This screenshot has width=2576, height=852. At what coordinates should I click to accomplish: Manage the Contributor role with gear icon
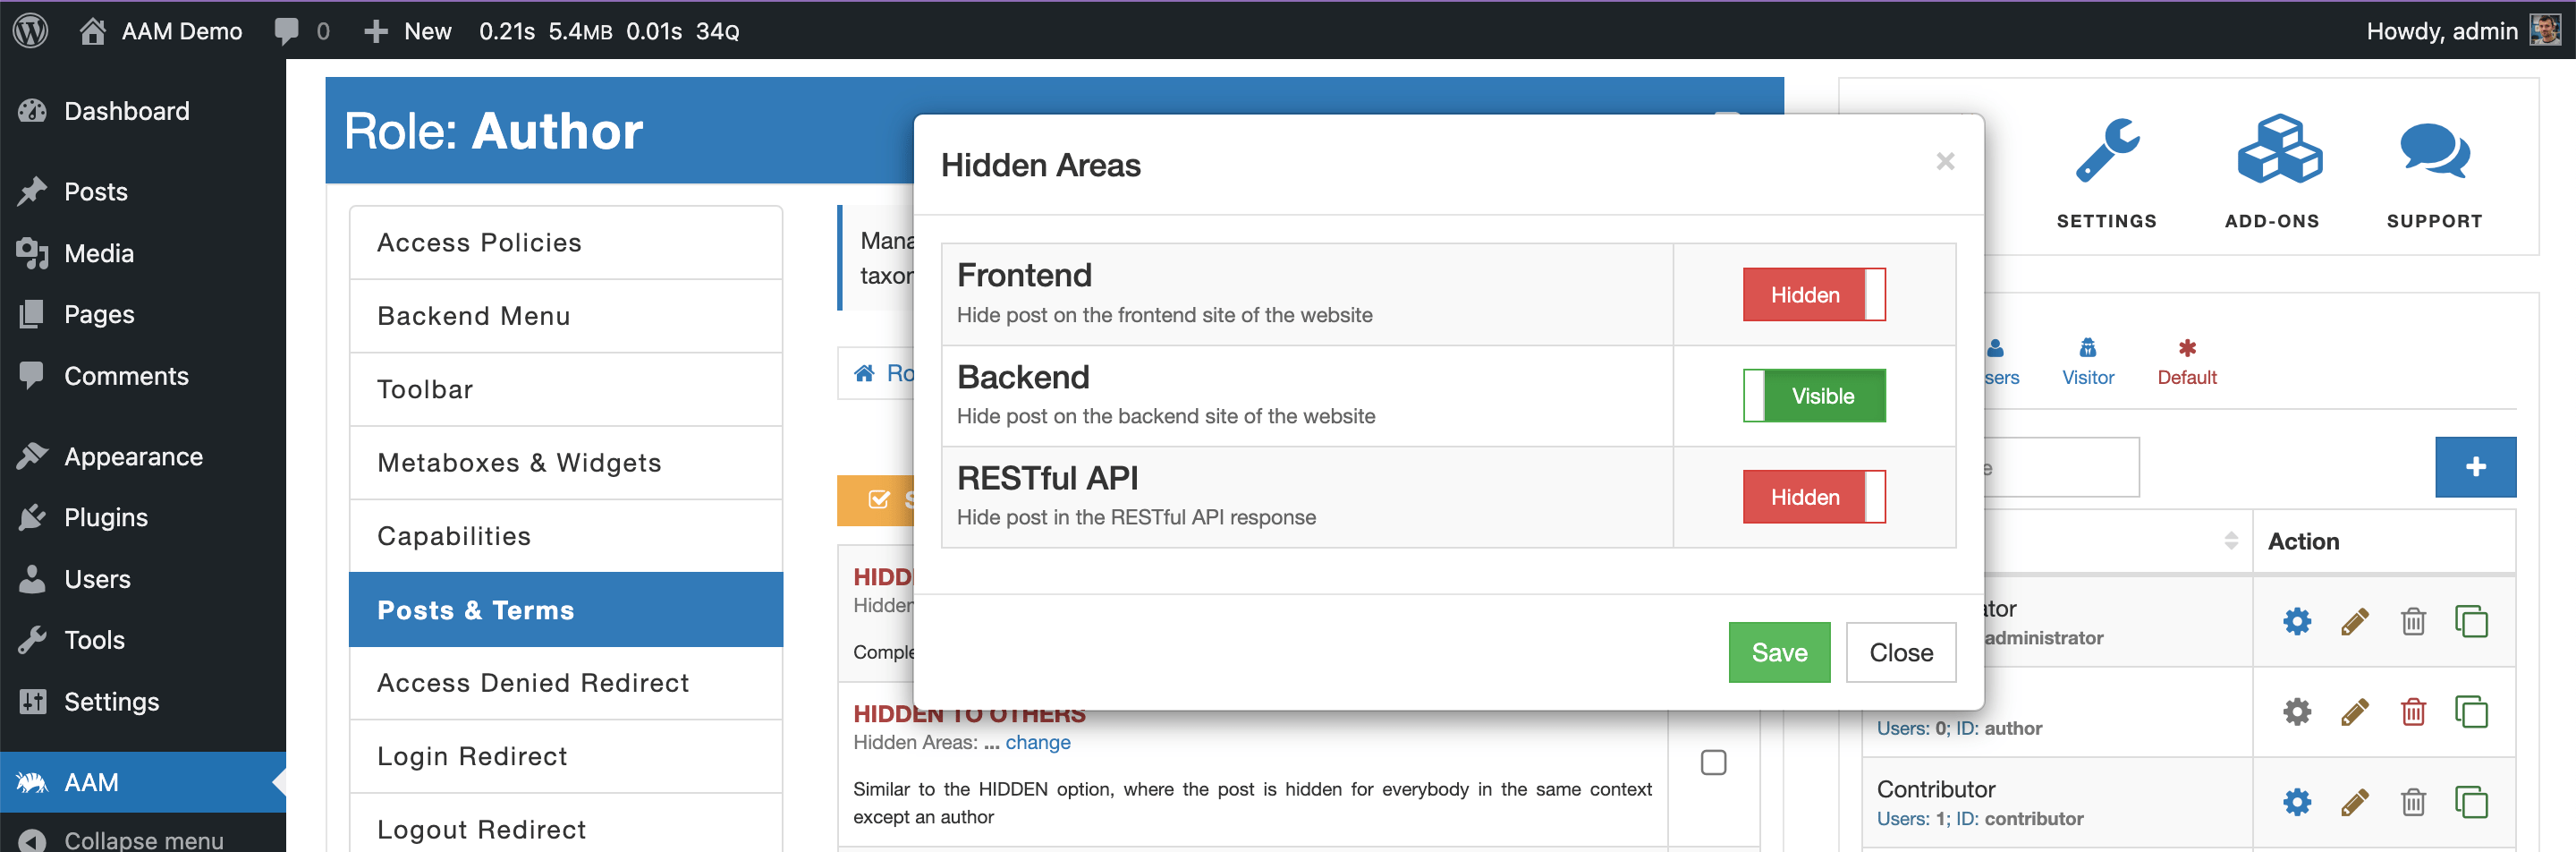tap(2297, 801)
